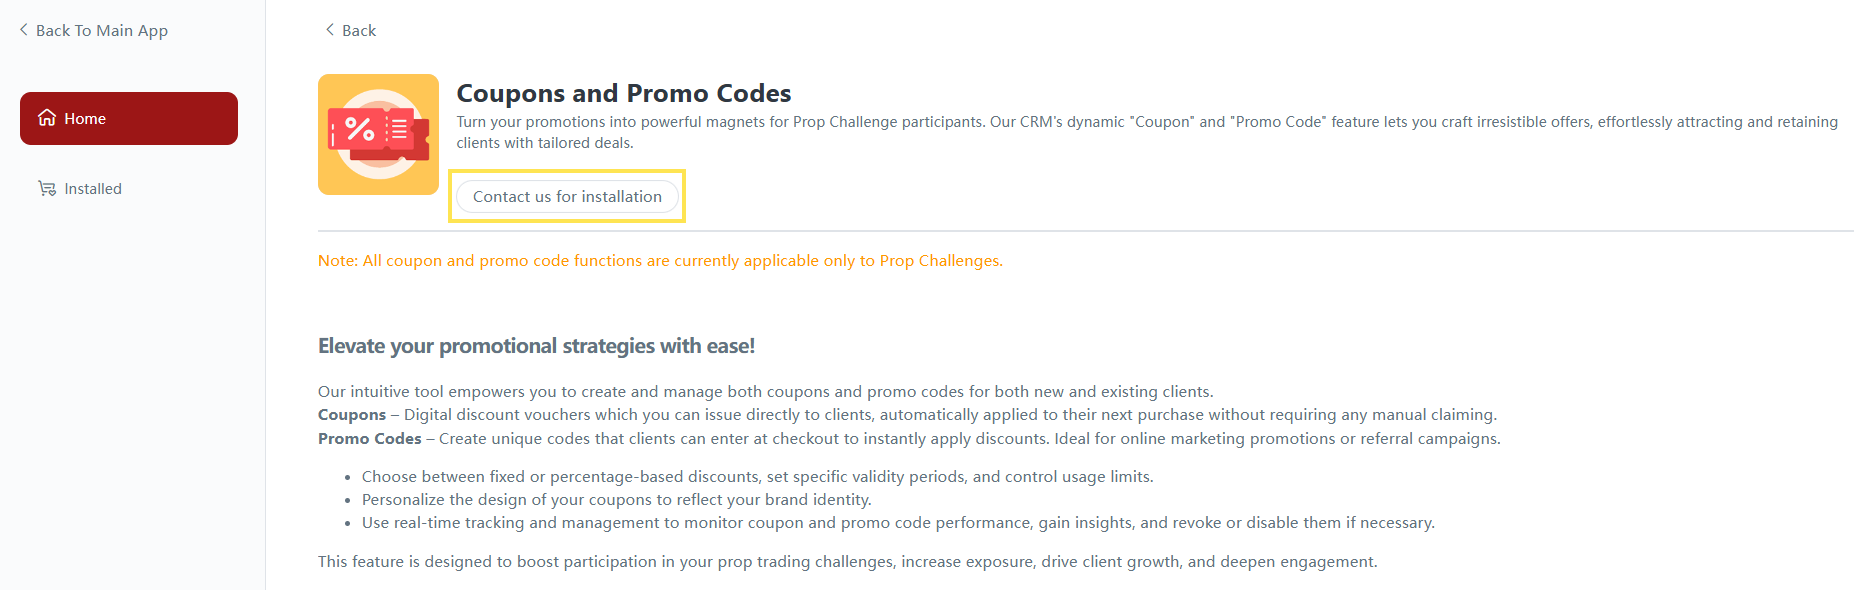The image size is (1868, 590).
Task: Click the bullet about real-time tracking
Action: 898,522
